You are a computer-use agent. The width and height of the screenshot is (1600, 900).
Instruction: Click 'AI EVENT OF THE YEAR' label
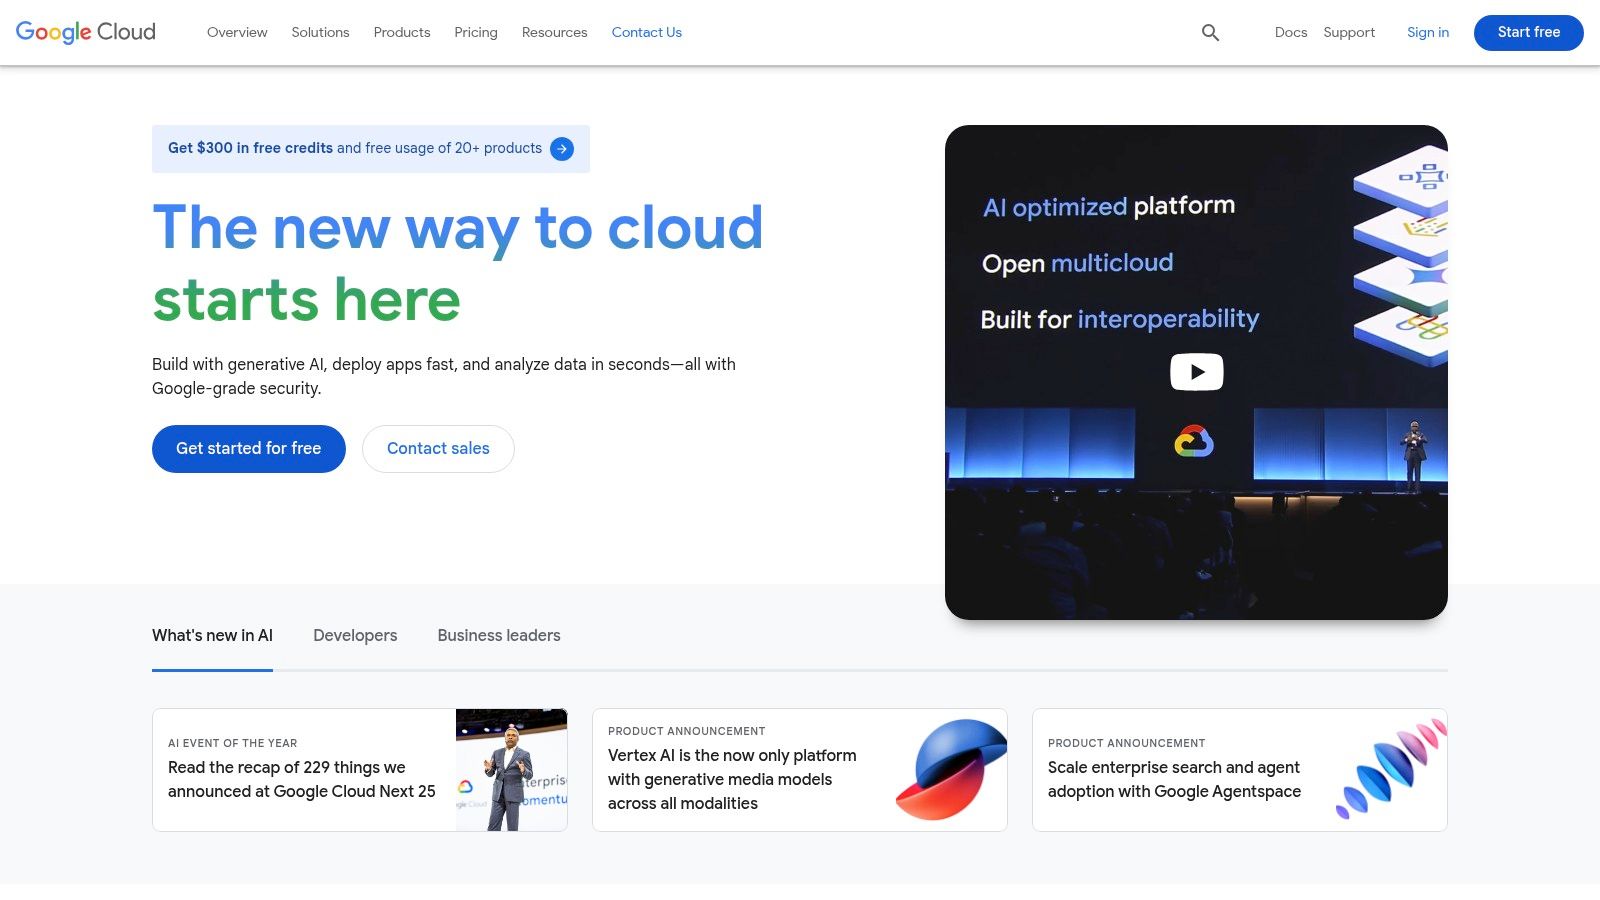point(233,743)
